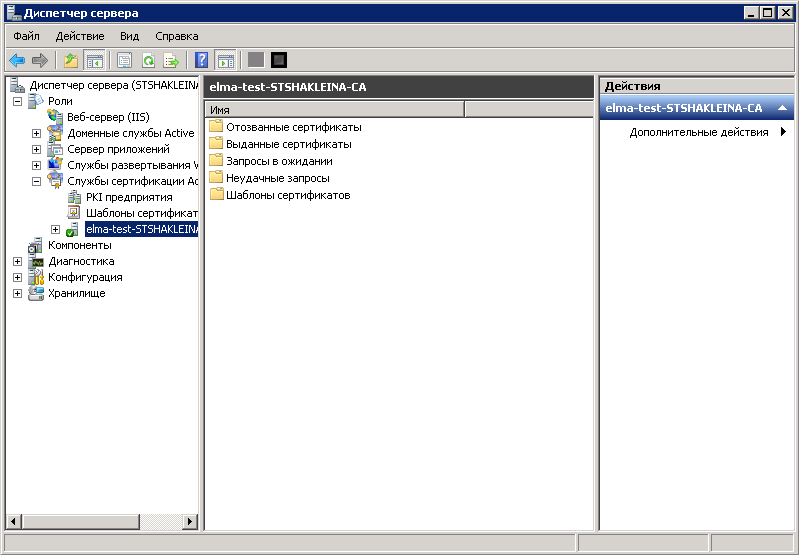Expand Дополнительные действия submenu arrow
This screenshot has height=555, width=799.
[783, 132]
